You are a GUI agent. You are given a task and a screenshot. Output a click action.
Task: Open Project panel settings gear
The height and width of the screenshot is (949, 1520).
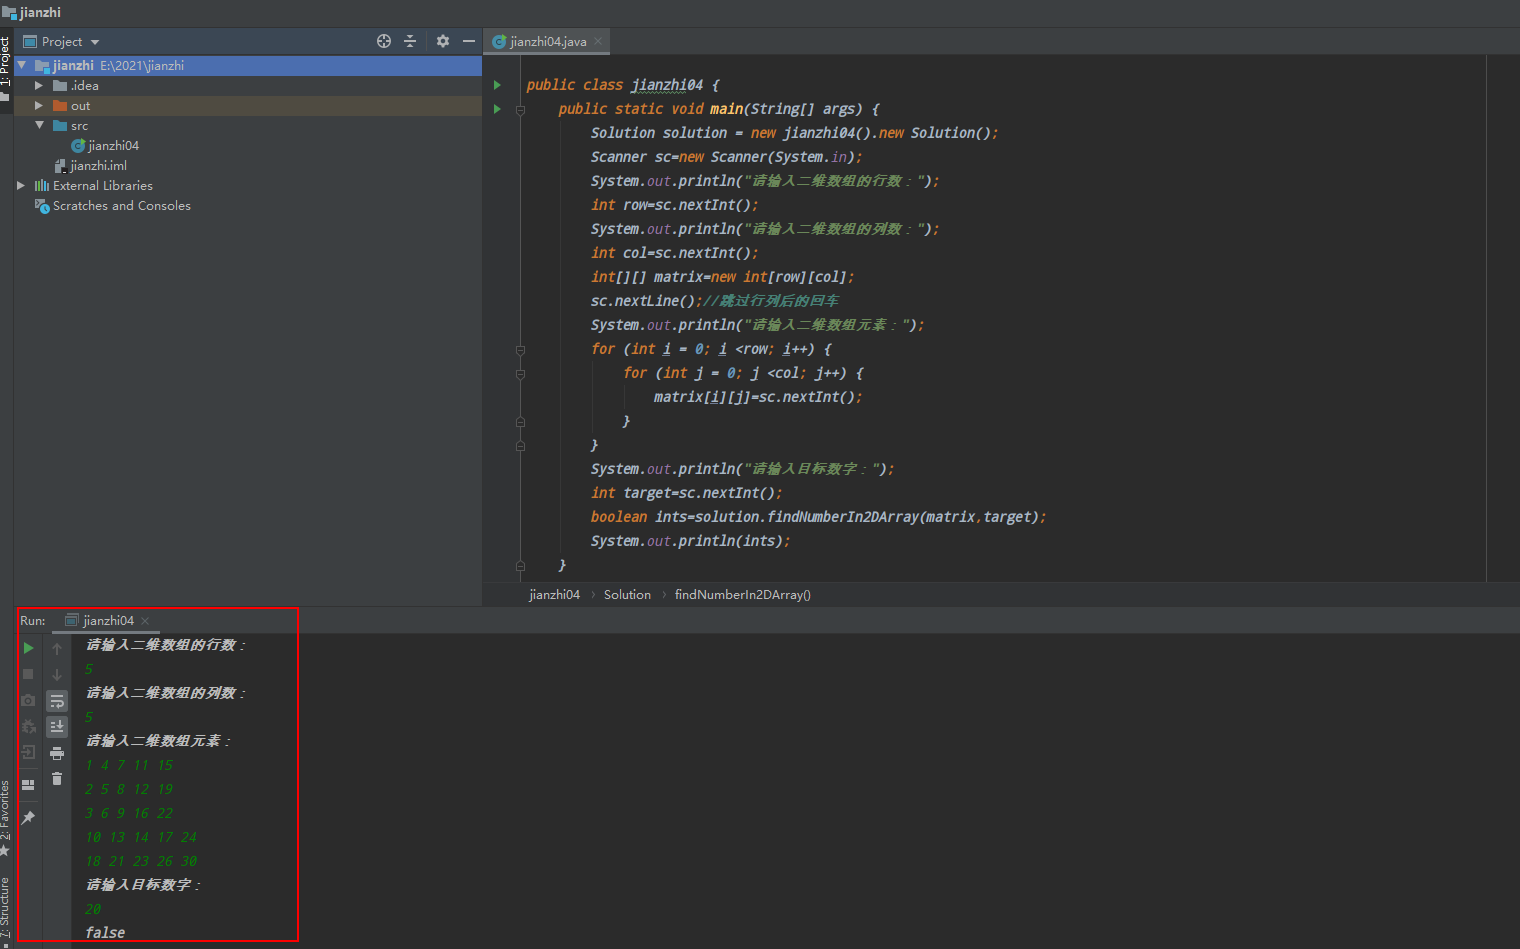443,41
